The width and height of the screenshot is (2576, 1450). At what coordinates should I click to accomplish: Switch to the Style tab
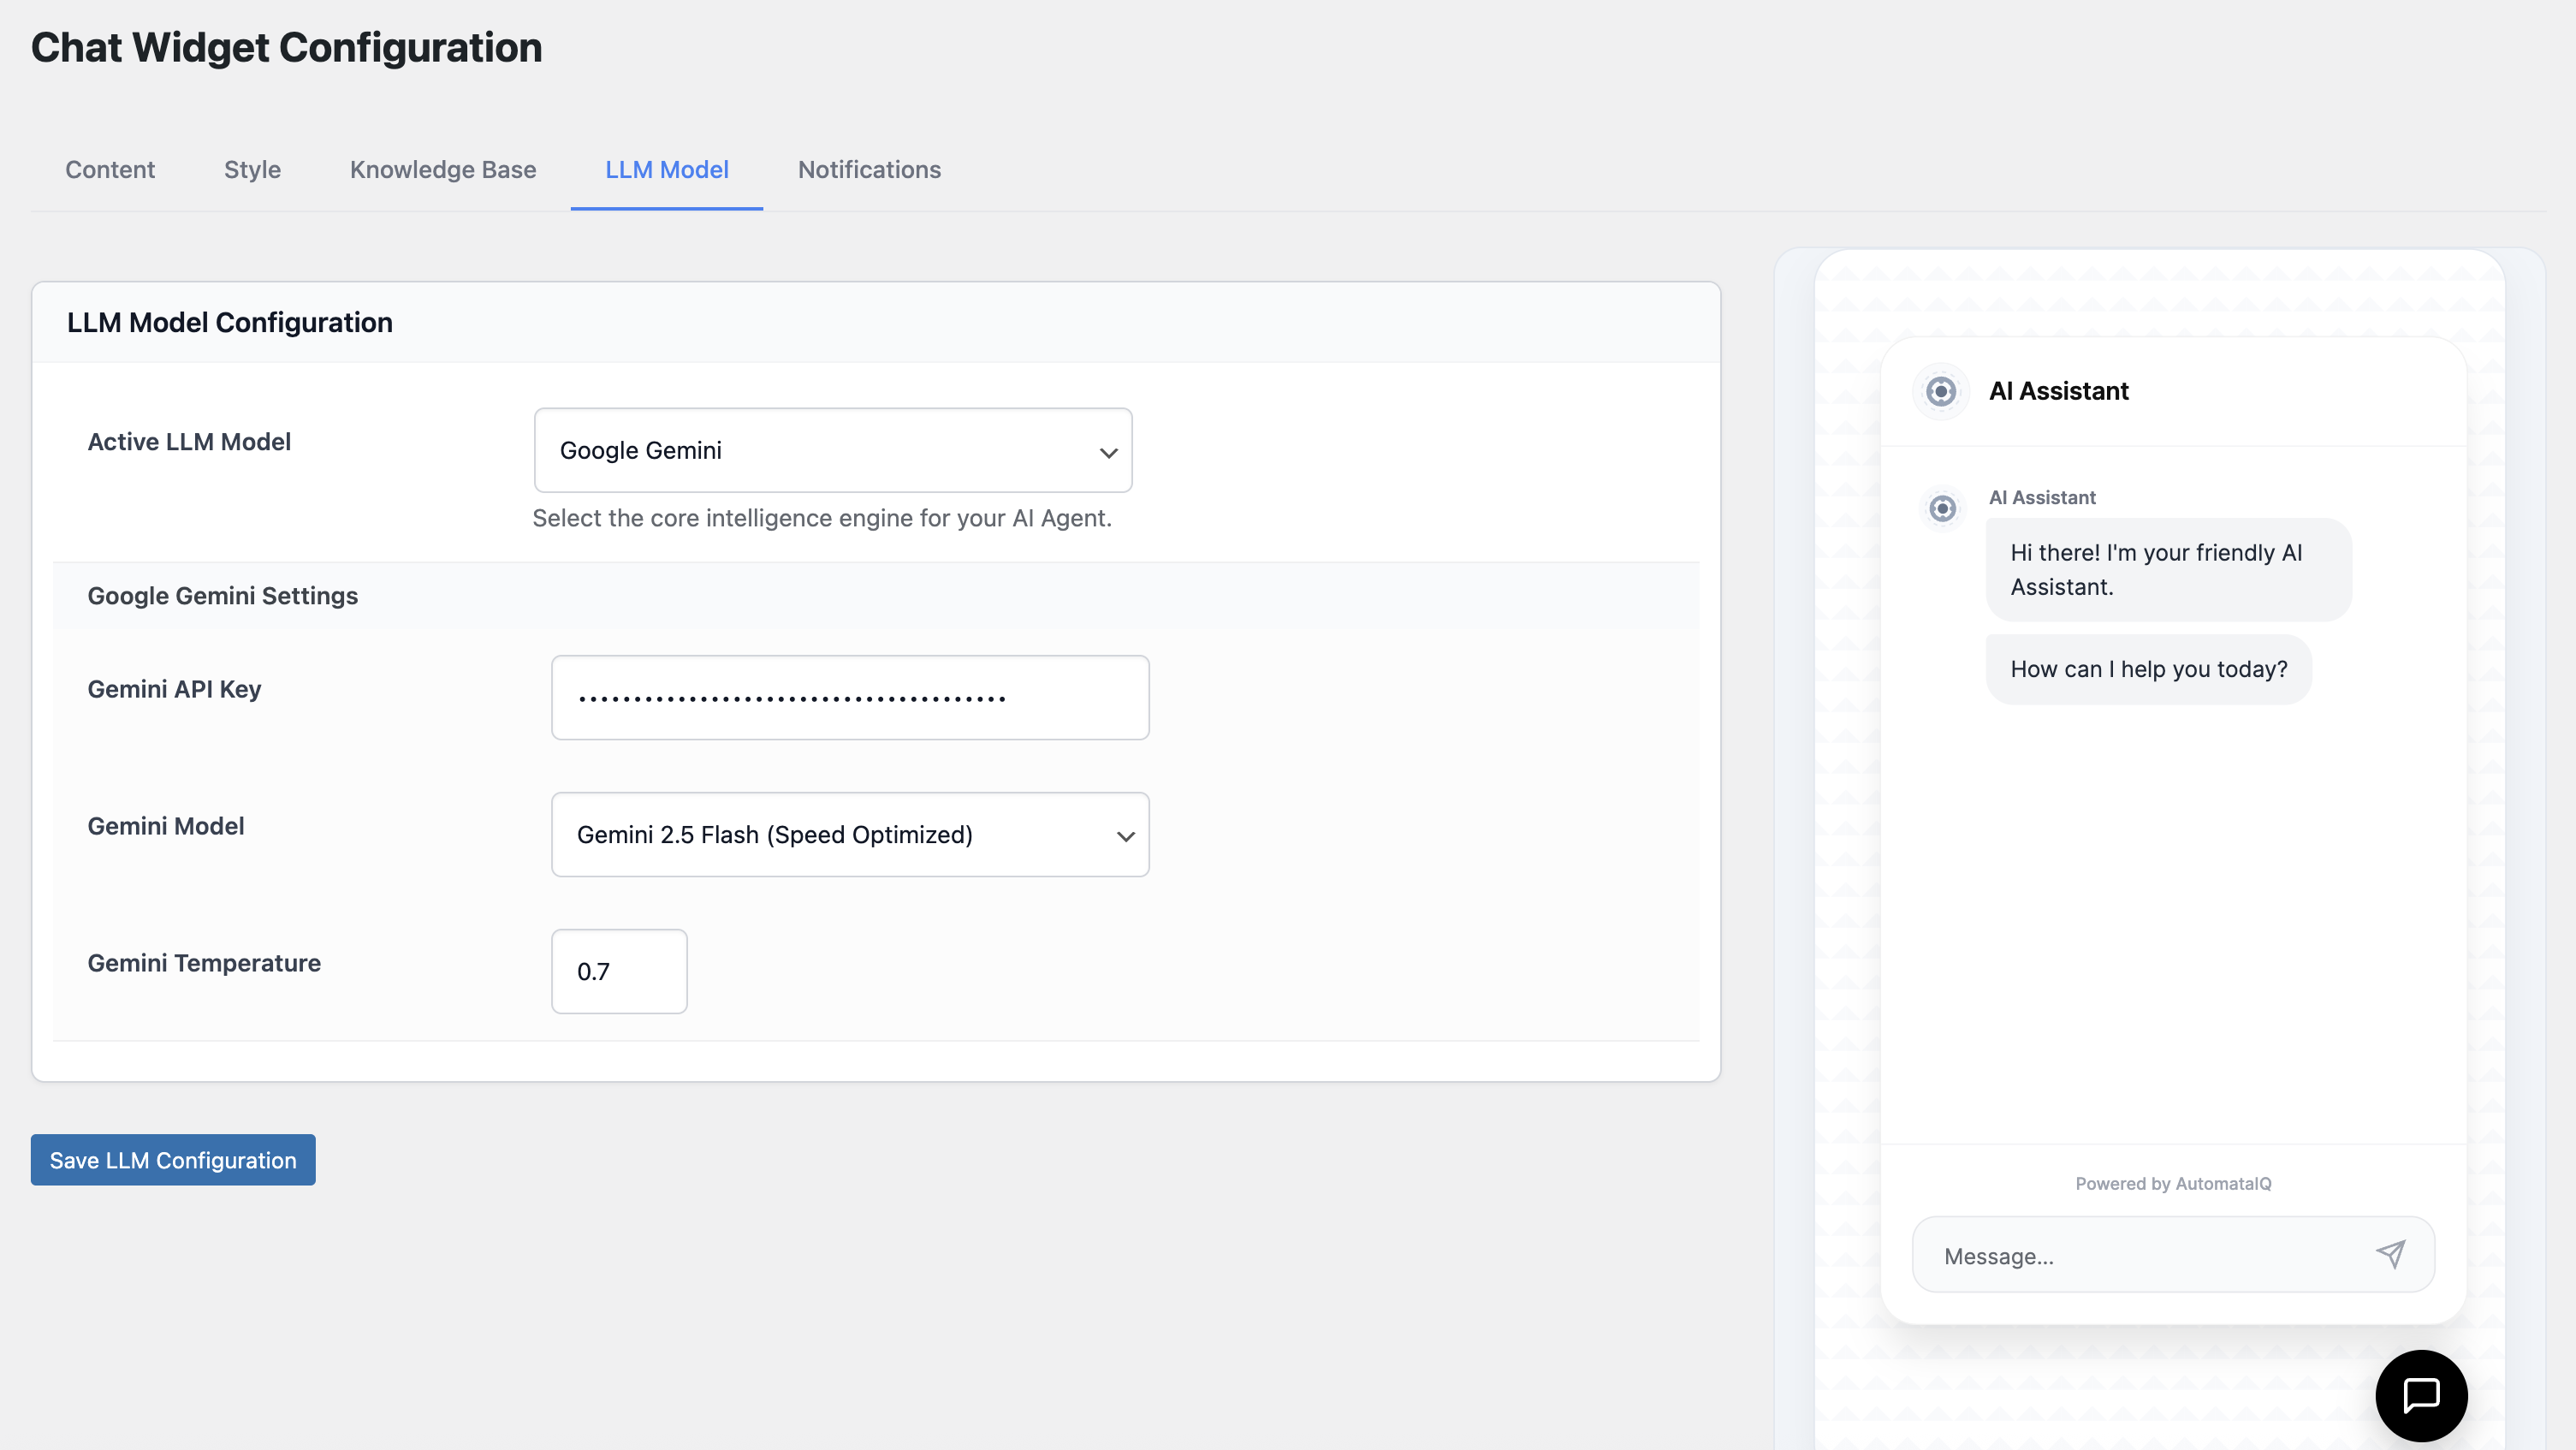(251, 169)
